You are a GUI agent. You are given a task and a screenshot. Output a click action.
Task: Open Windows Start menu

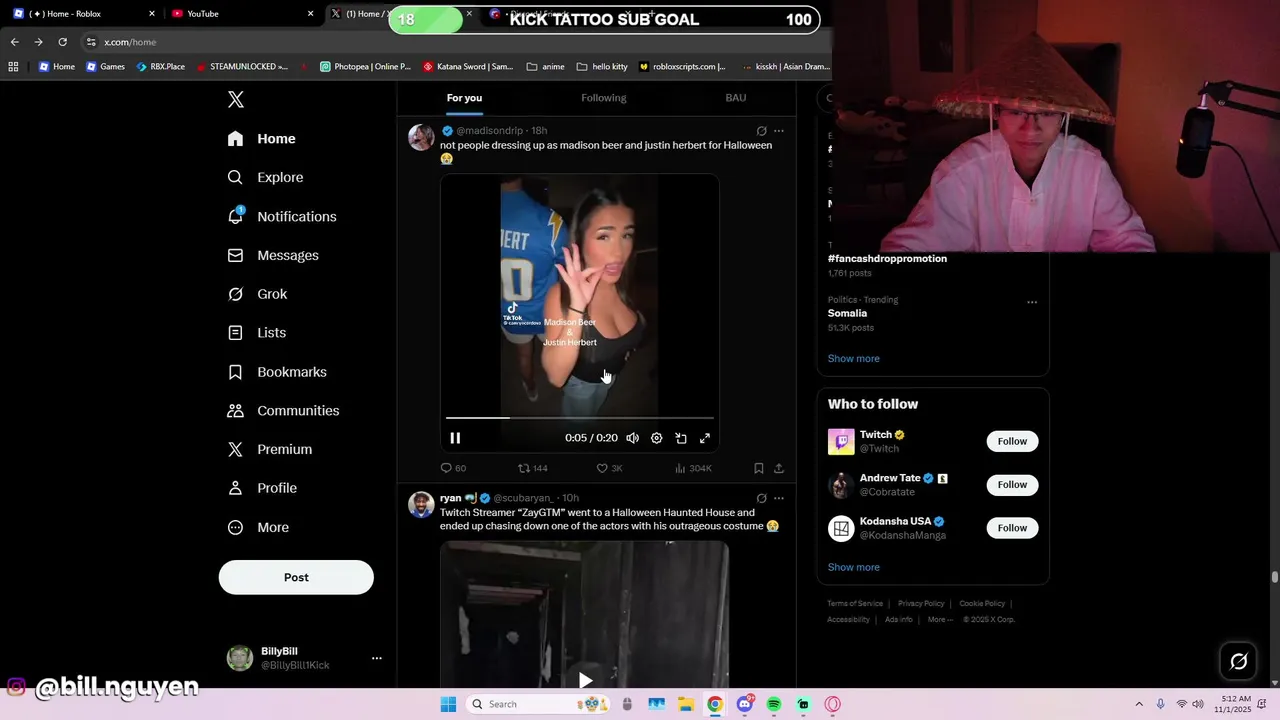[x=449, y=704]
